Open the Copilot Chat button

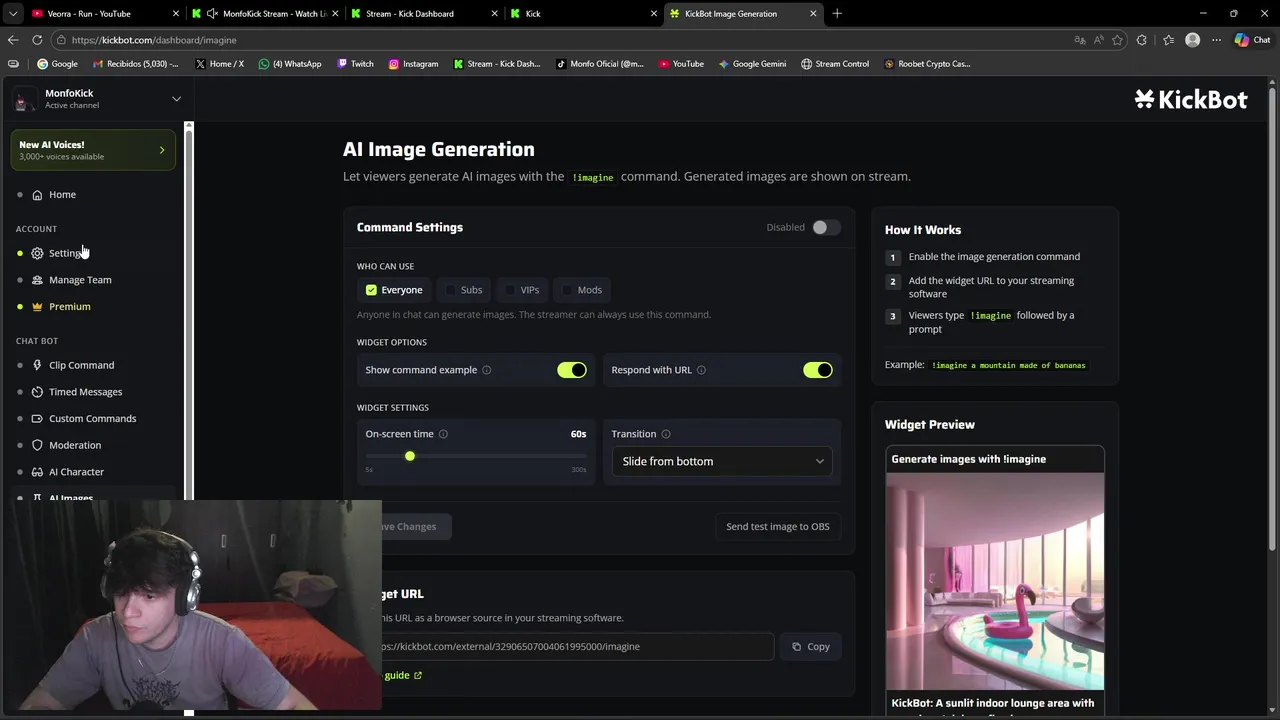point(1252,40)
